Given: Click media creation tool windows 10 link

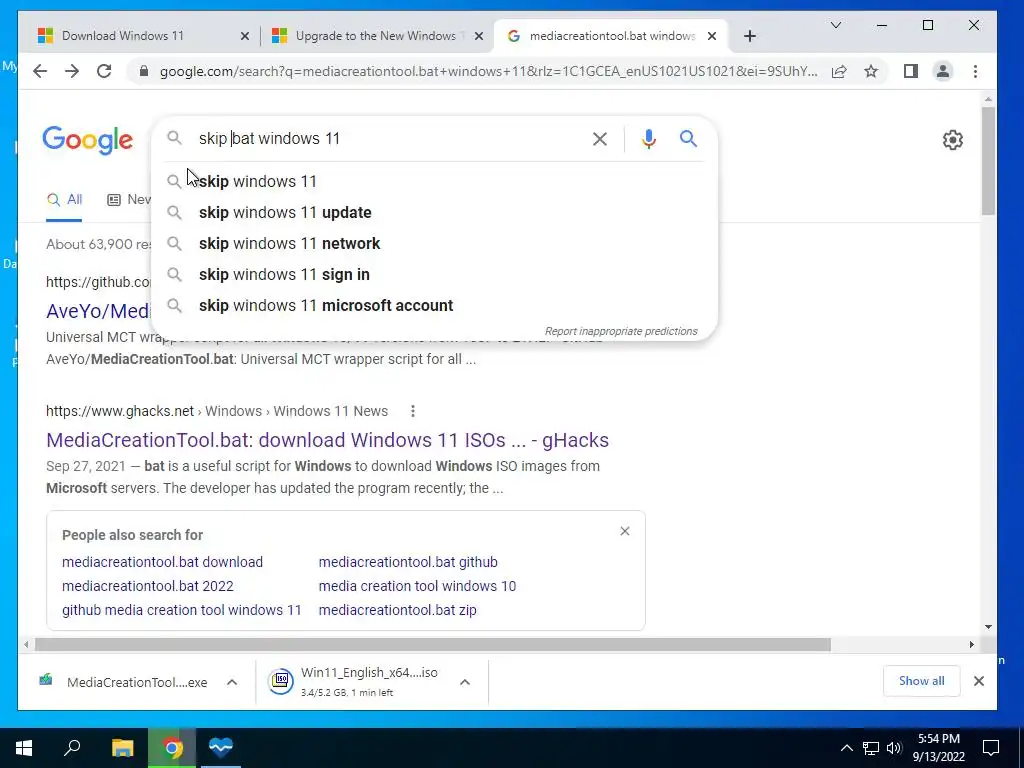Looking at the screenshot, I should (417, 586).
